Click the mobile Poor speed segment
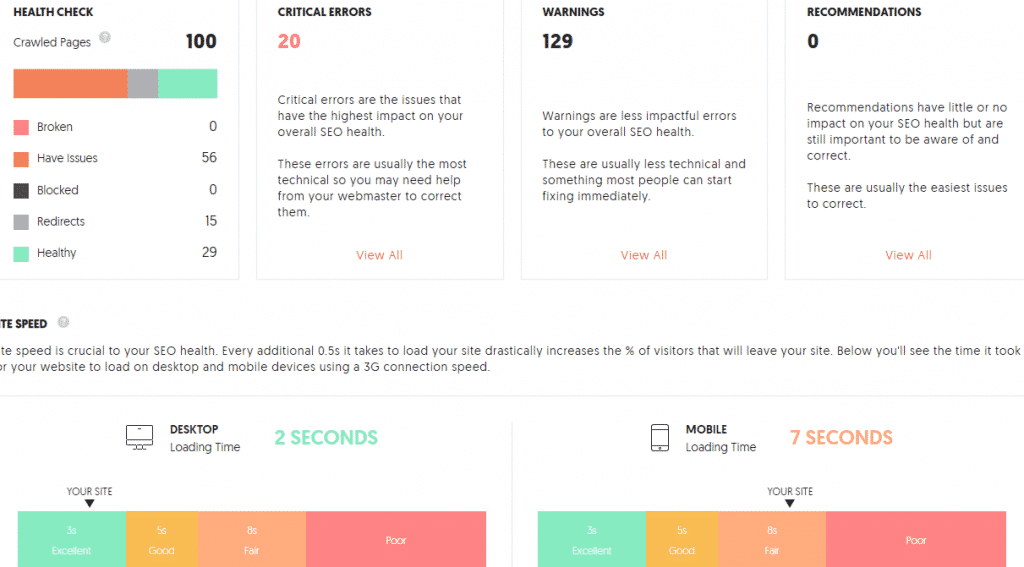 click(916, 540)
